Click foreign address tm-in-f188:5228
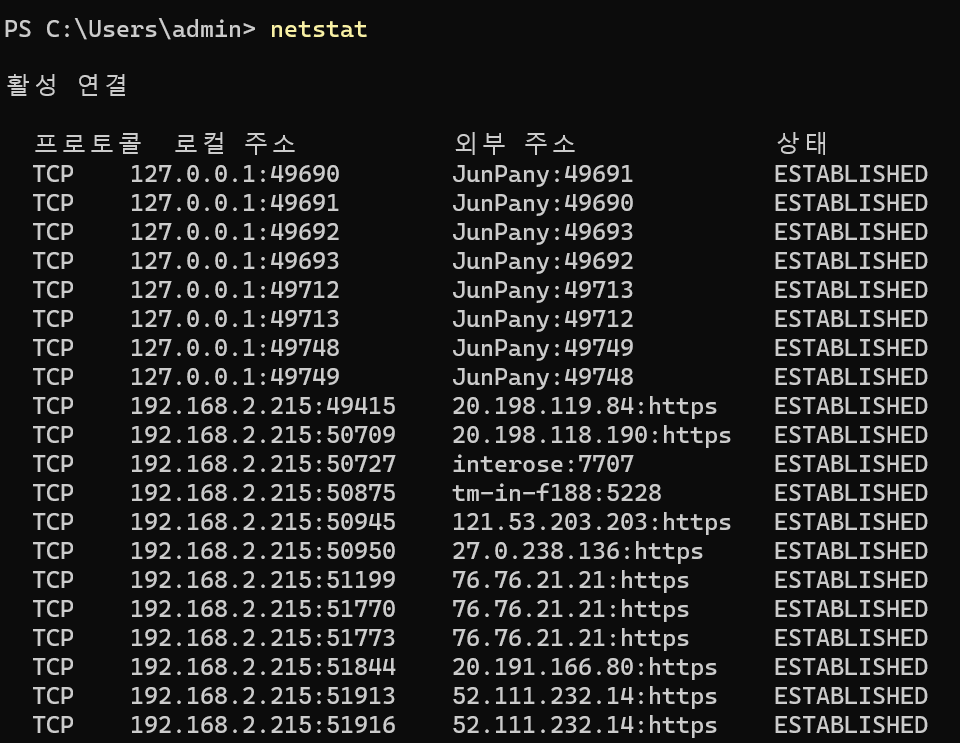The width and height of the screenshot is (960, 743). coord(557,493)
